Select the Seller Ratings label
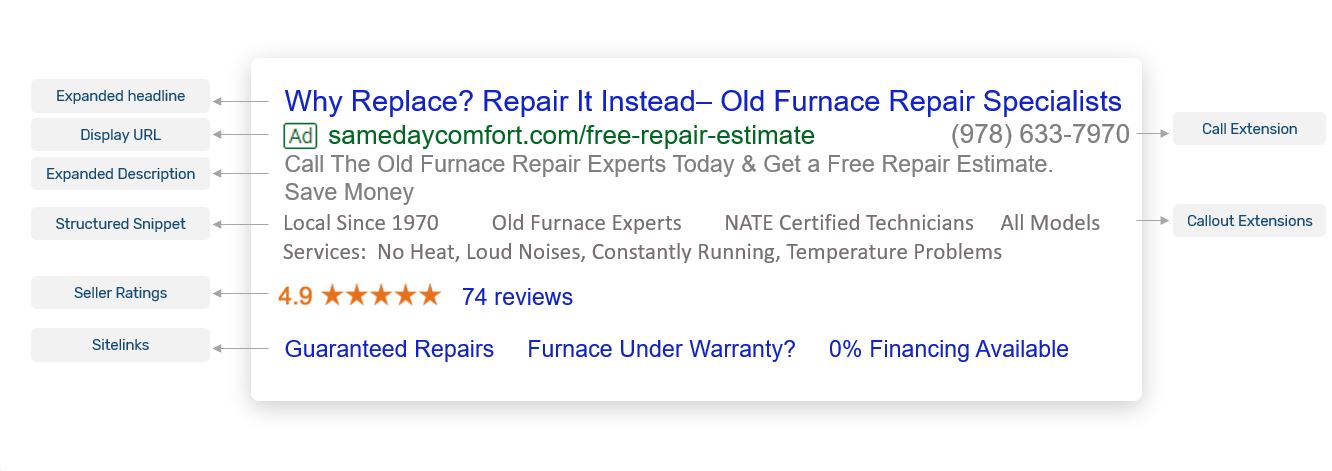The image size is (1332, 471). (121, 293)
